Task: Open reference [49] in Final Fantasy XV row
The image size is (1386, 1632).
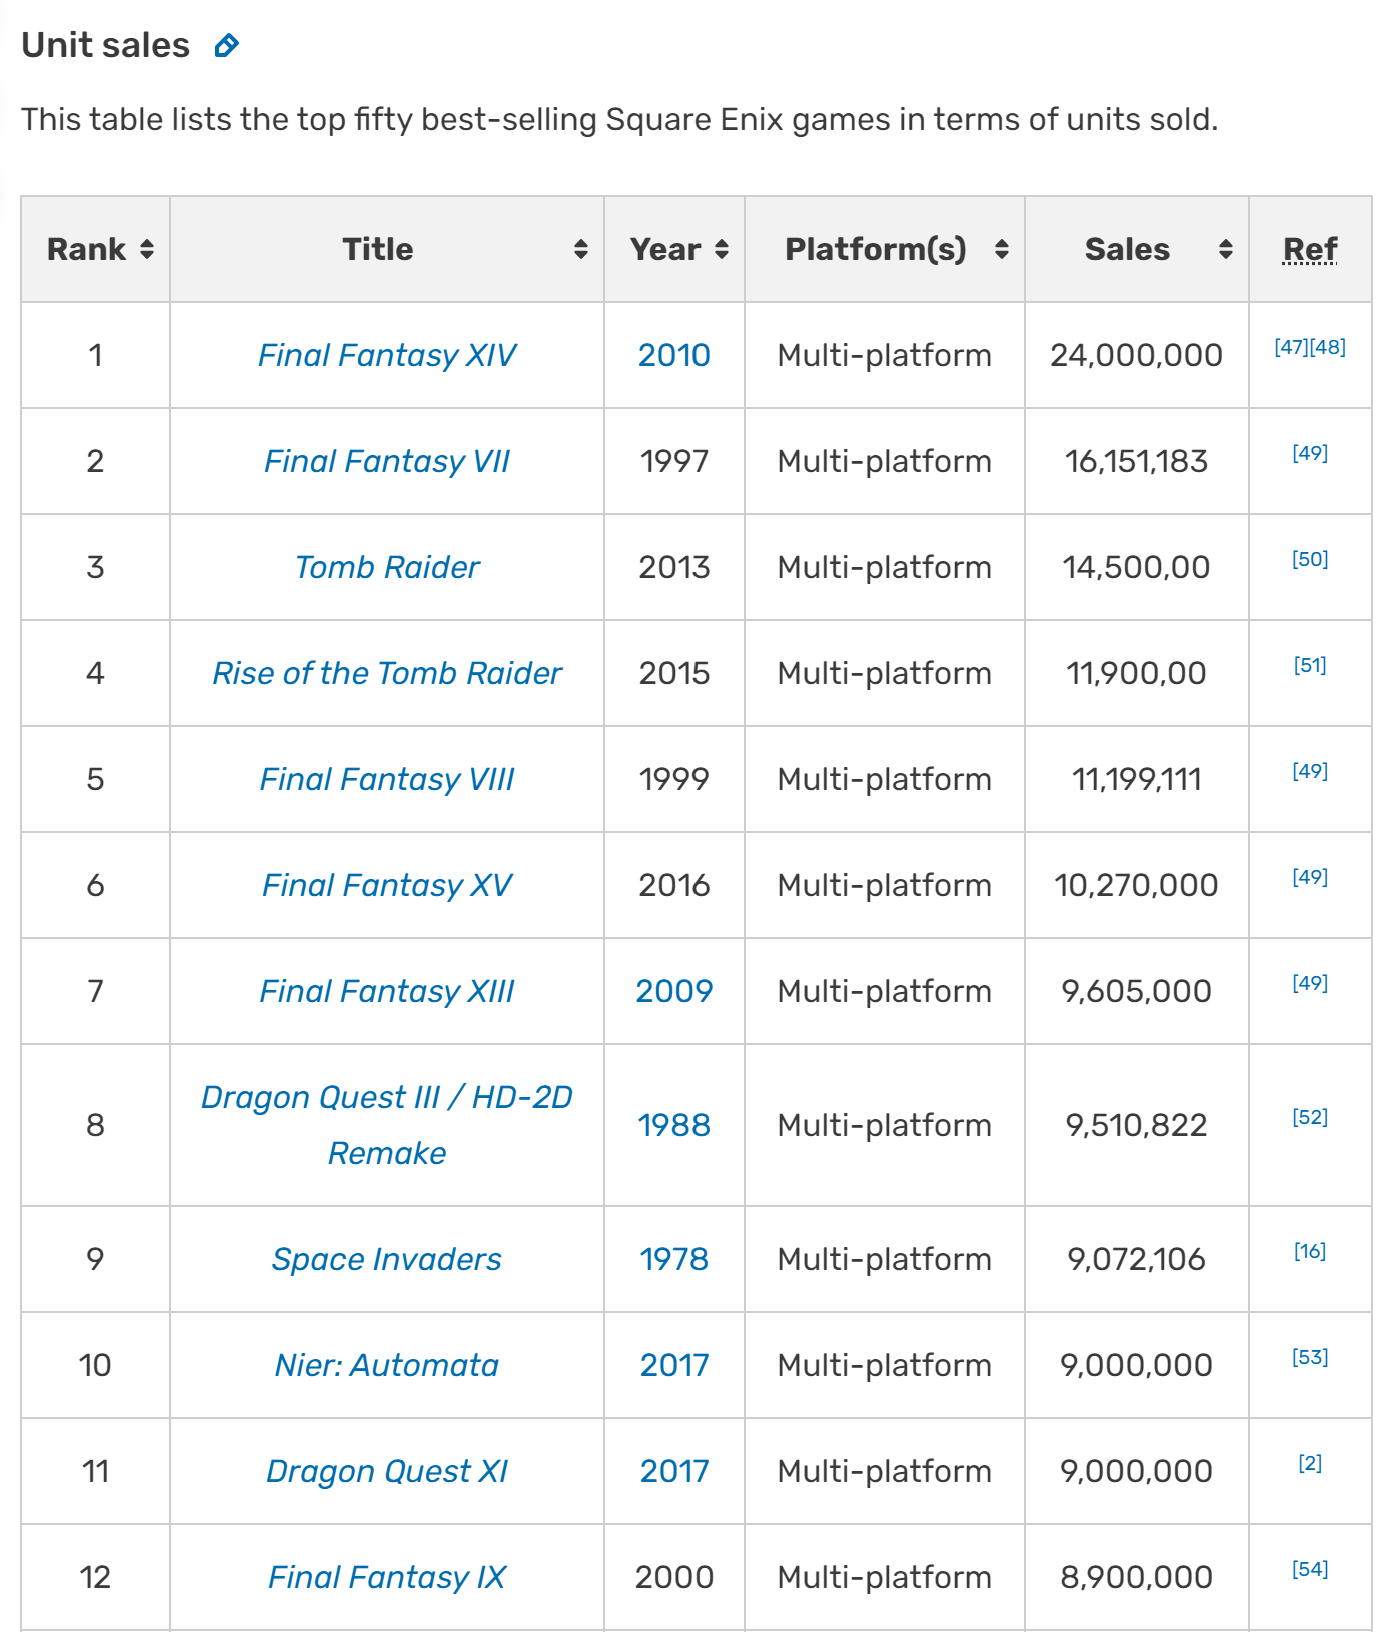Action: coord(1310,877)
